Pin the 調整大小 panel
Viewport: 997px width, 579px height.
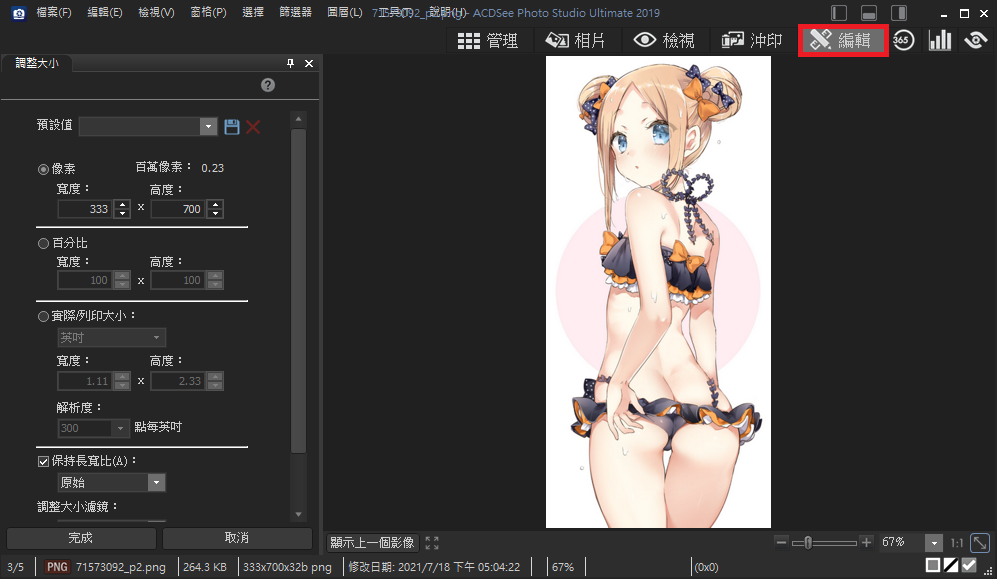click(291, 63)
